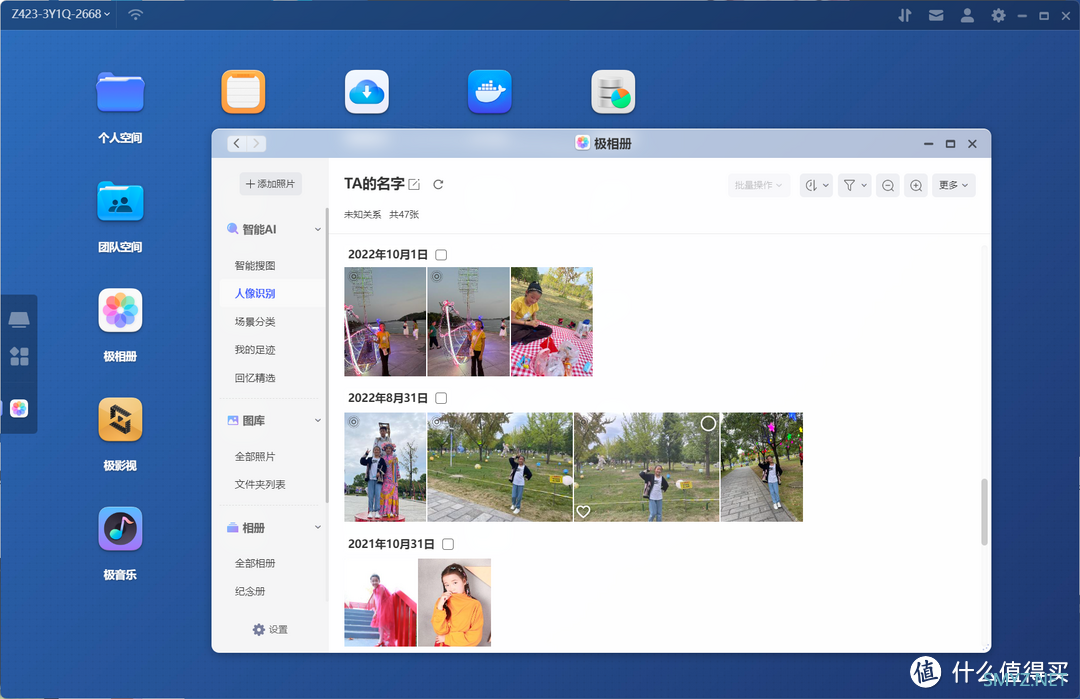Open the system settings gear in top bar
Image resolution: width=1080 pixels, height=699 pixels.
998,15
